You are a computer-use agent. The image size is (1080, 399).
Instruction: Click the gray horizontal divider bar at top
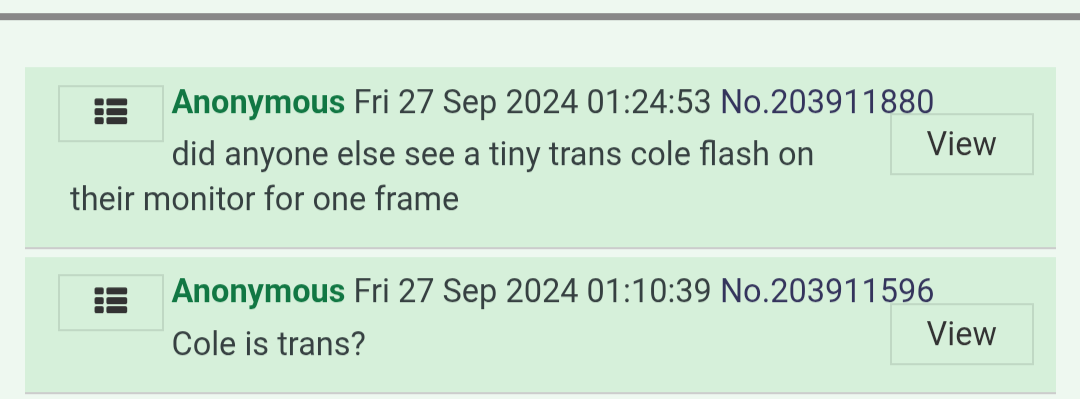pyautogui.click(x=540, y=17)
